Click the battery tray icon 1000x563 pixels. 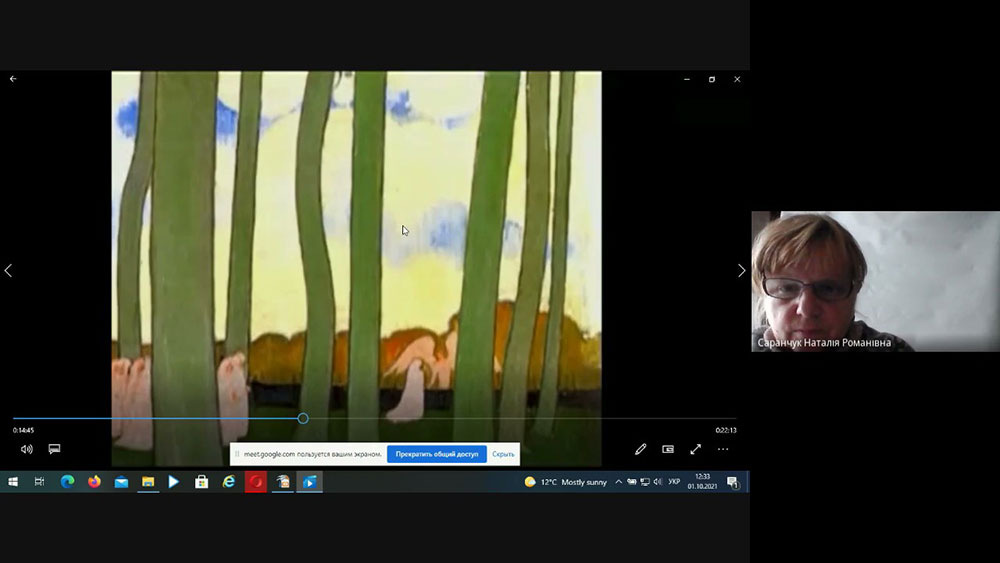(631, 482)
